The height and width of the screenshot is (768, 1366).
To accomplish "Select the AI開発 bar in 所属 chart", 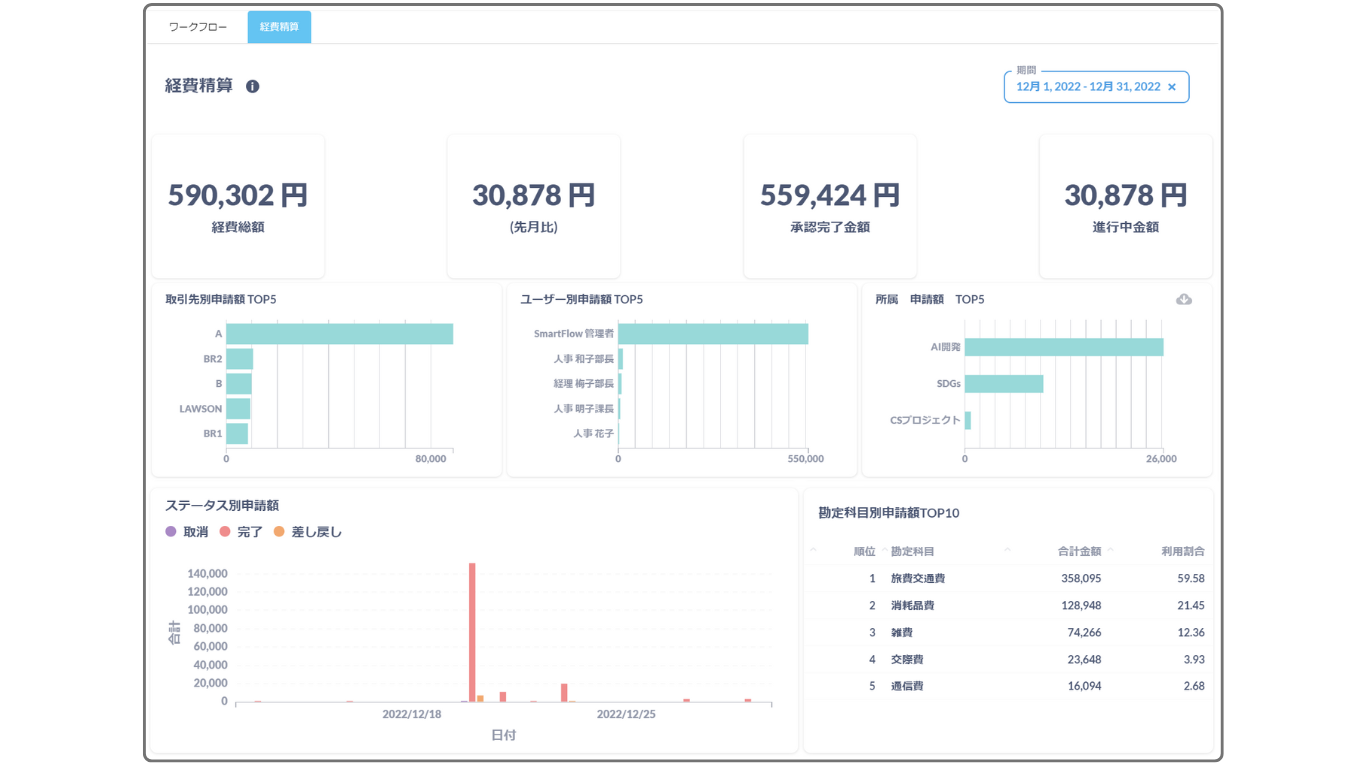I will pyautogui.click(x=1064, y=347).
